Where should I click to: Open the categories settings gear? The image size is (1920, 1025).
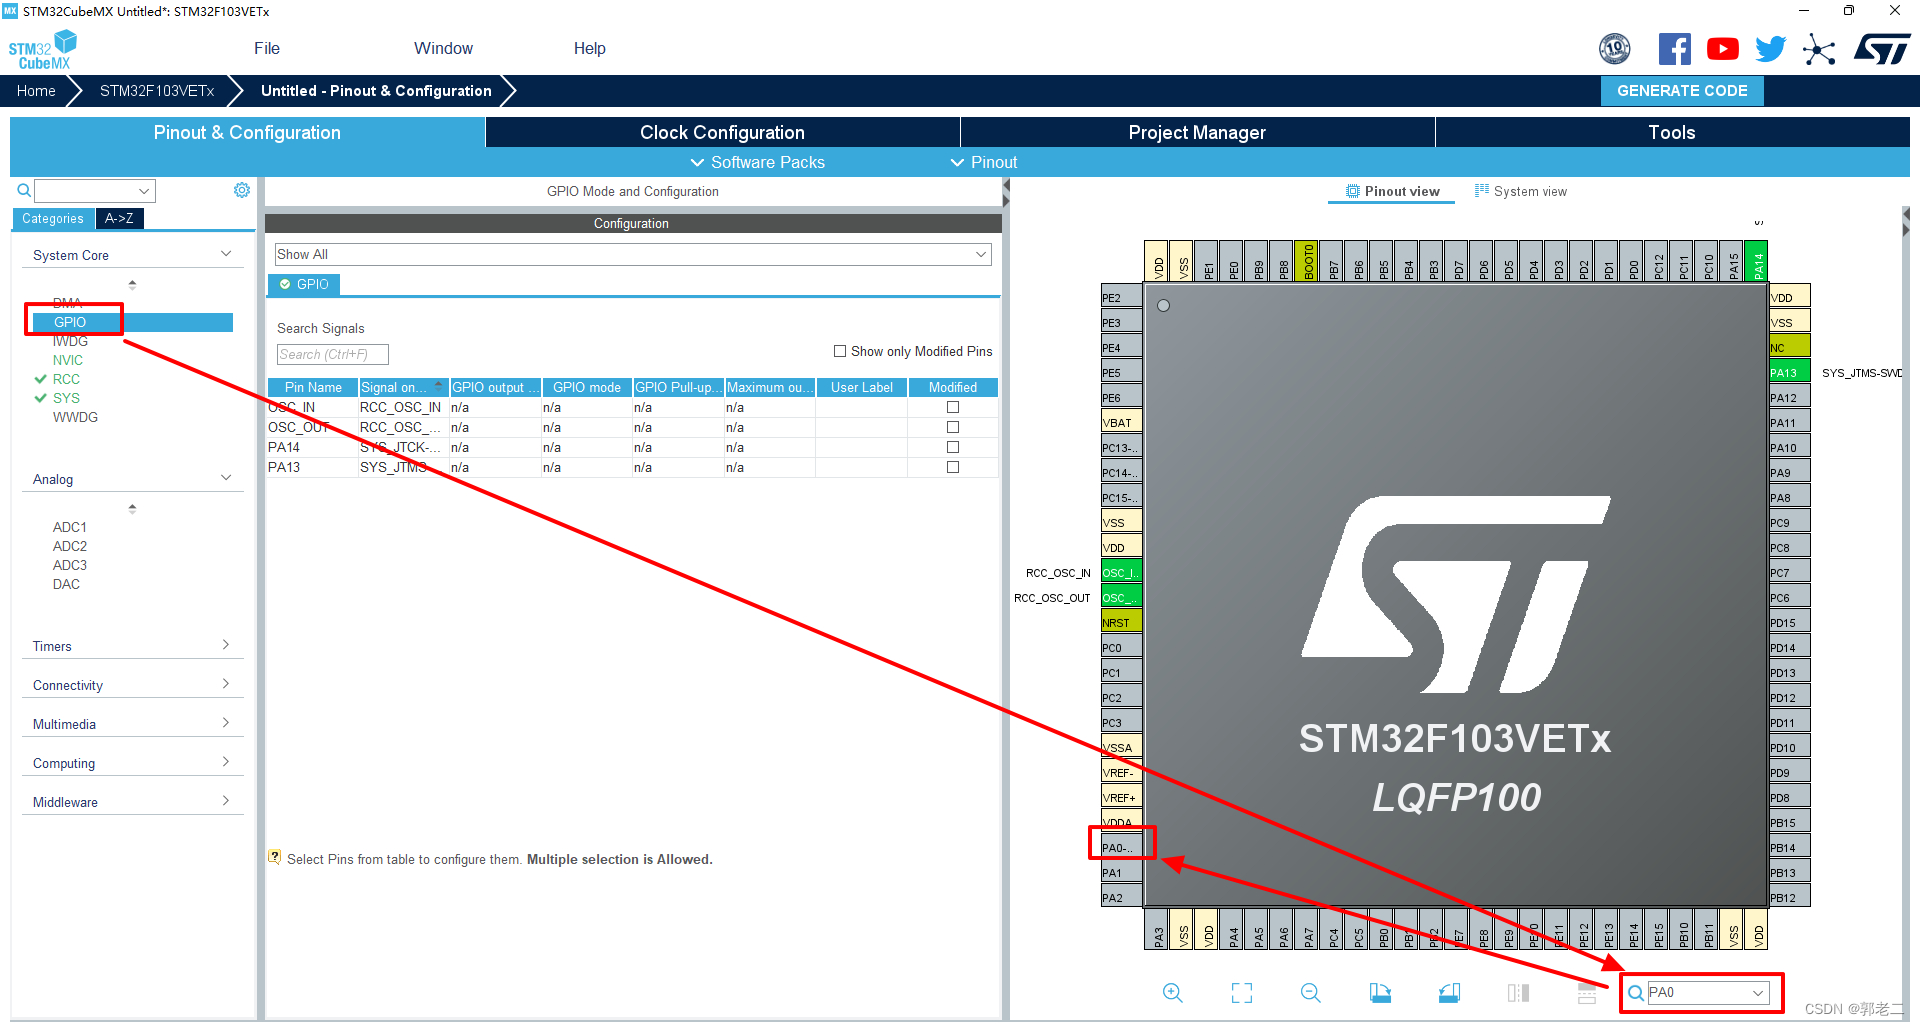(x=242, y=190)
